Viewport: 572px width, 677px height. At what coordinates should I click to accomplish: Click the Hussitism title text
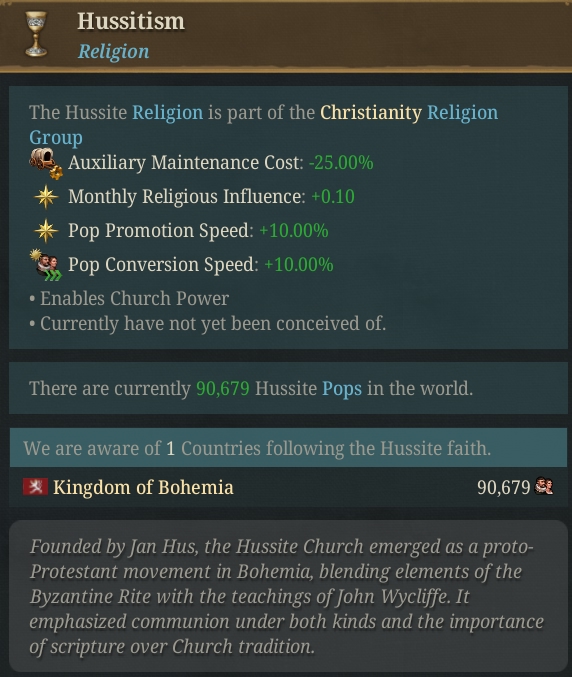tap(131, 22)
